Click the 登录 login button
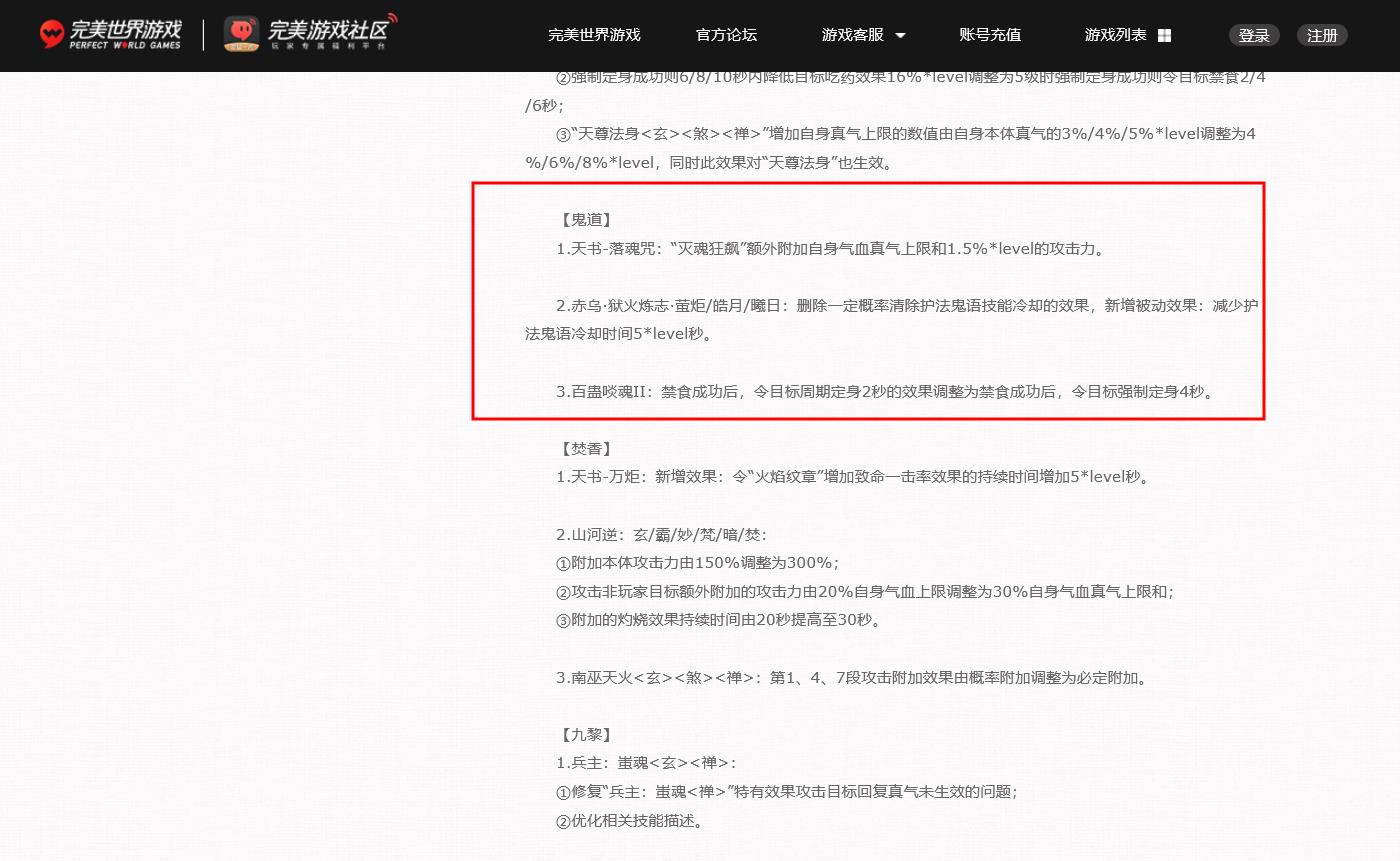Viewport: 1400px width, 861px height. [1254, 34]
